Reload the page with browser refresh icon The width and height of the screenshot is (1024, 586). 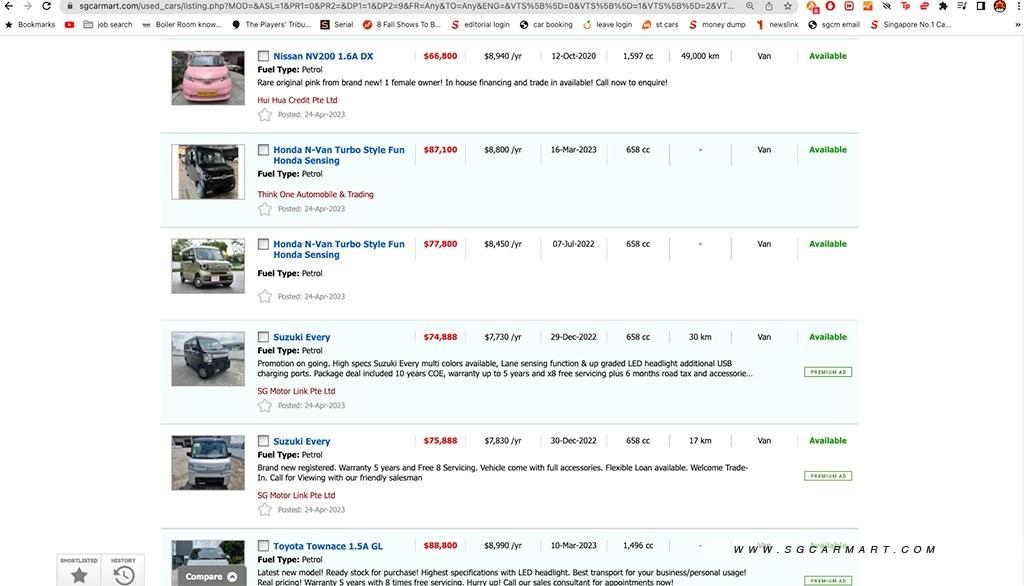(46, 6)
